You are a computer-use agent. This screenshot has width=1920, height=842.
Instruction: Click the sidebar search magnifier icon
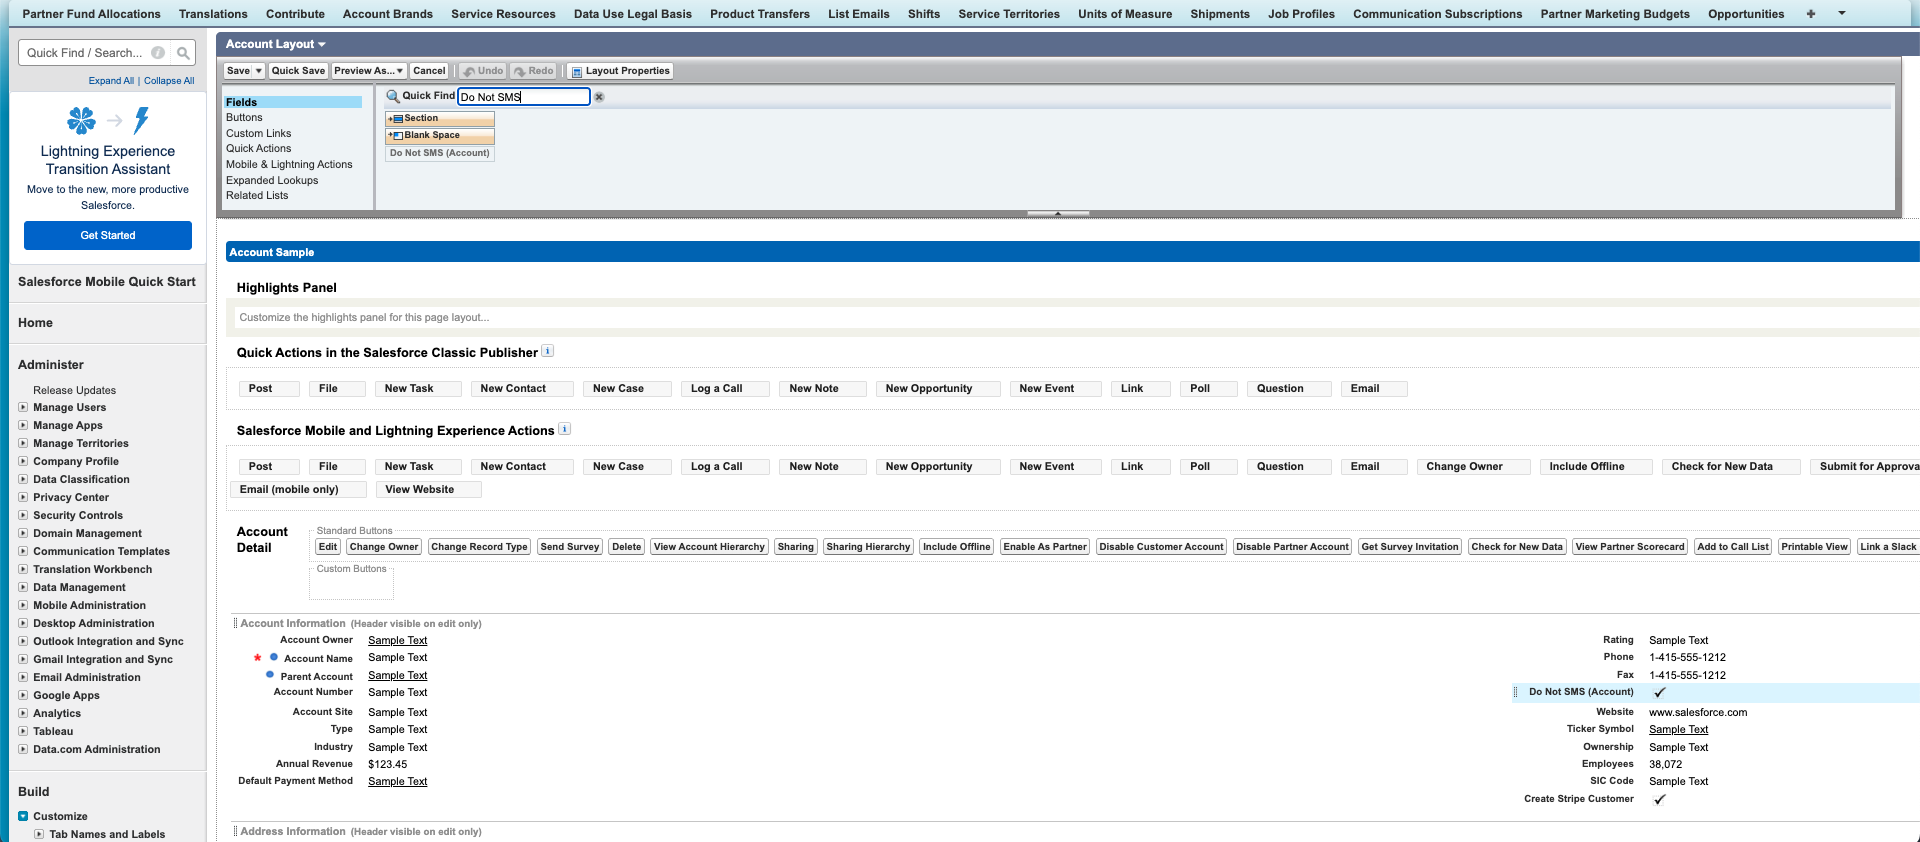183,53
